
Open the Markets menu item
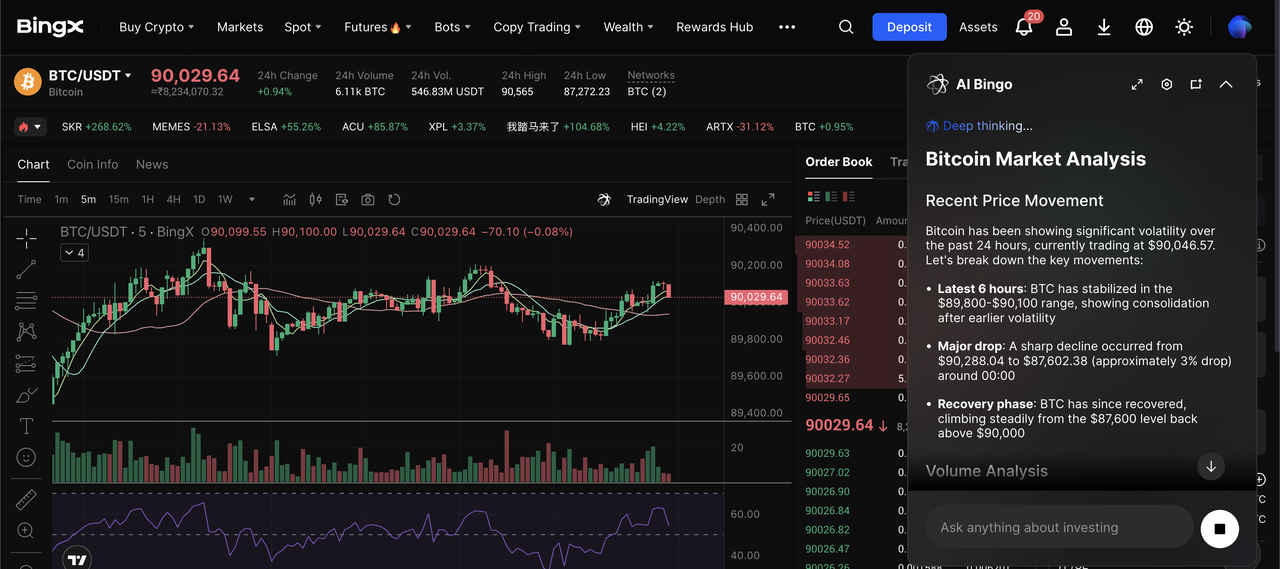[x=240, y=27]
